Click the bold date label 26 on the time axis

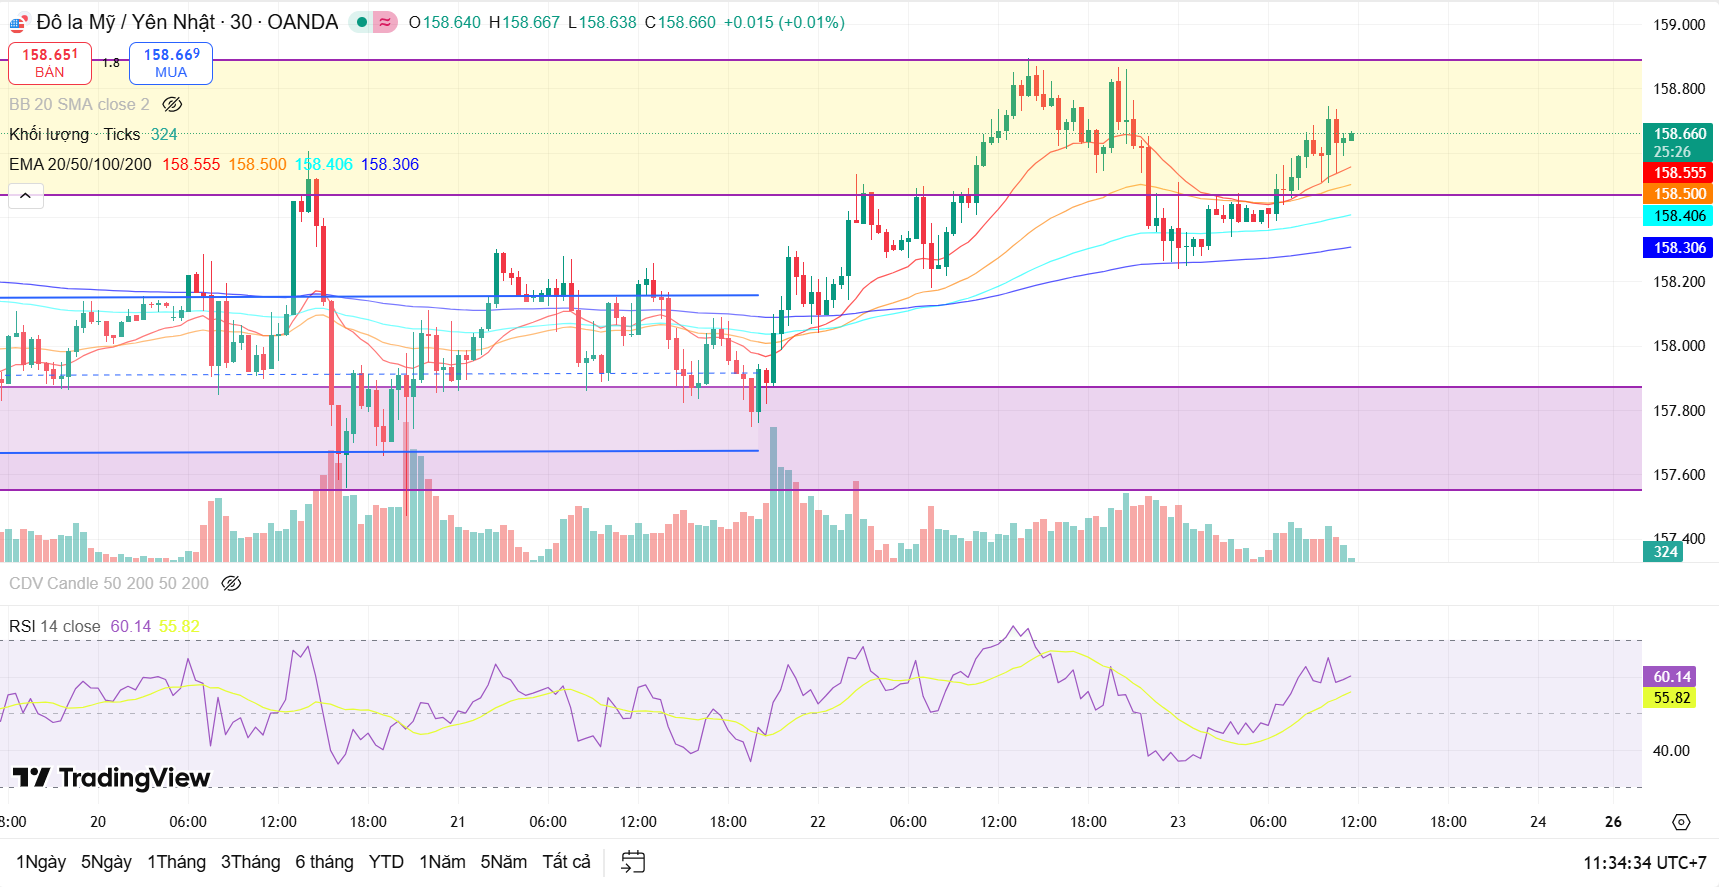(x=1613, y=822)
